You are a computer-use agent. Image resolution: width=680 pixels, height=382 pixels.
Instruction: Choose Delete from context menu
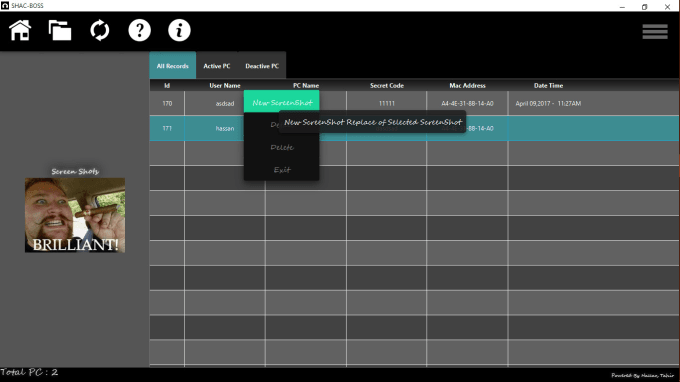(282, 147)
